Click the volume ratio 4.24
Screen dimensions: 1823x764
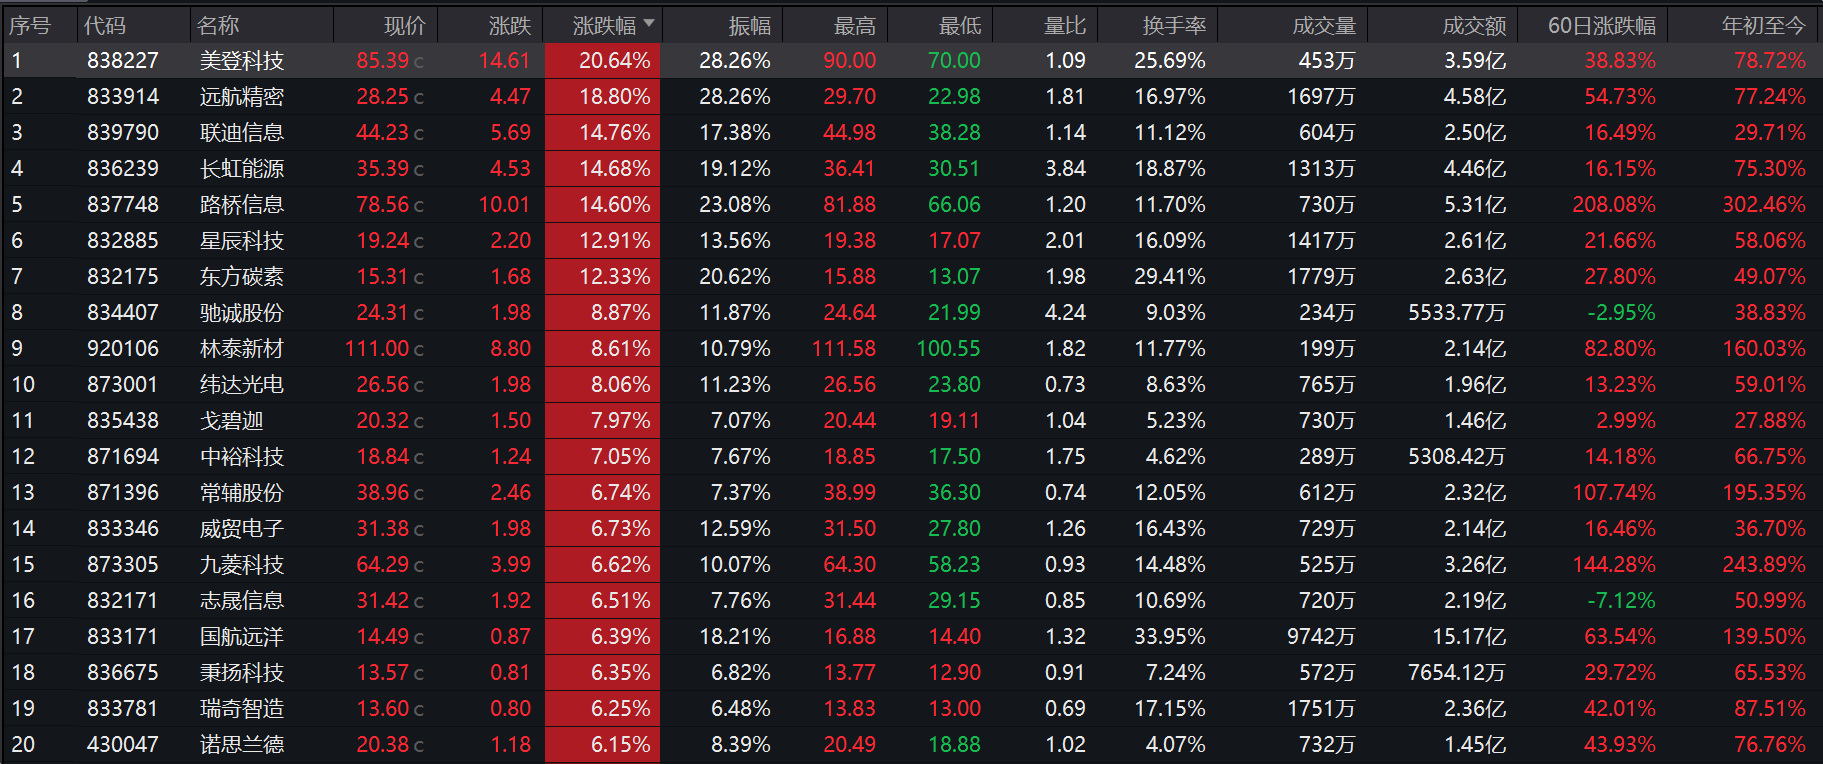click(1065, 313)
